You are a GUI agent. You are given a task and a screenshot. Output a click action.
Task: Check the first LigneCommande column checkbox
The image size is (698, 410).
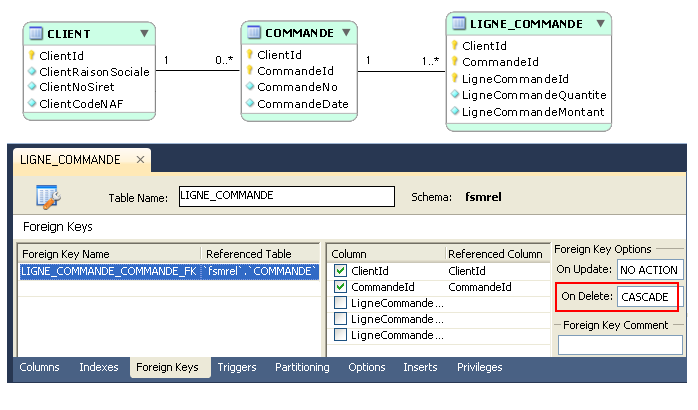pyautogui.click(x=340, y=303)
